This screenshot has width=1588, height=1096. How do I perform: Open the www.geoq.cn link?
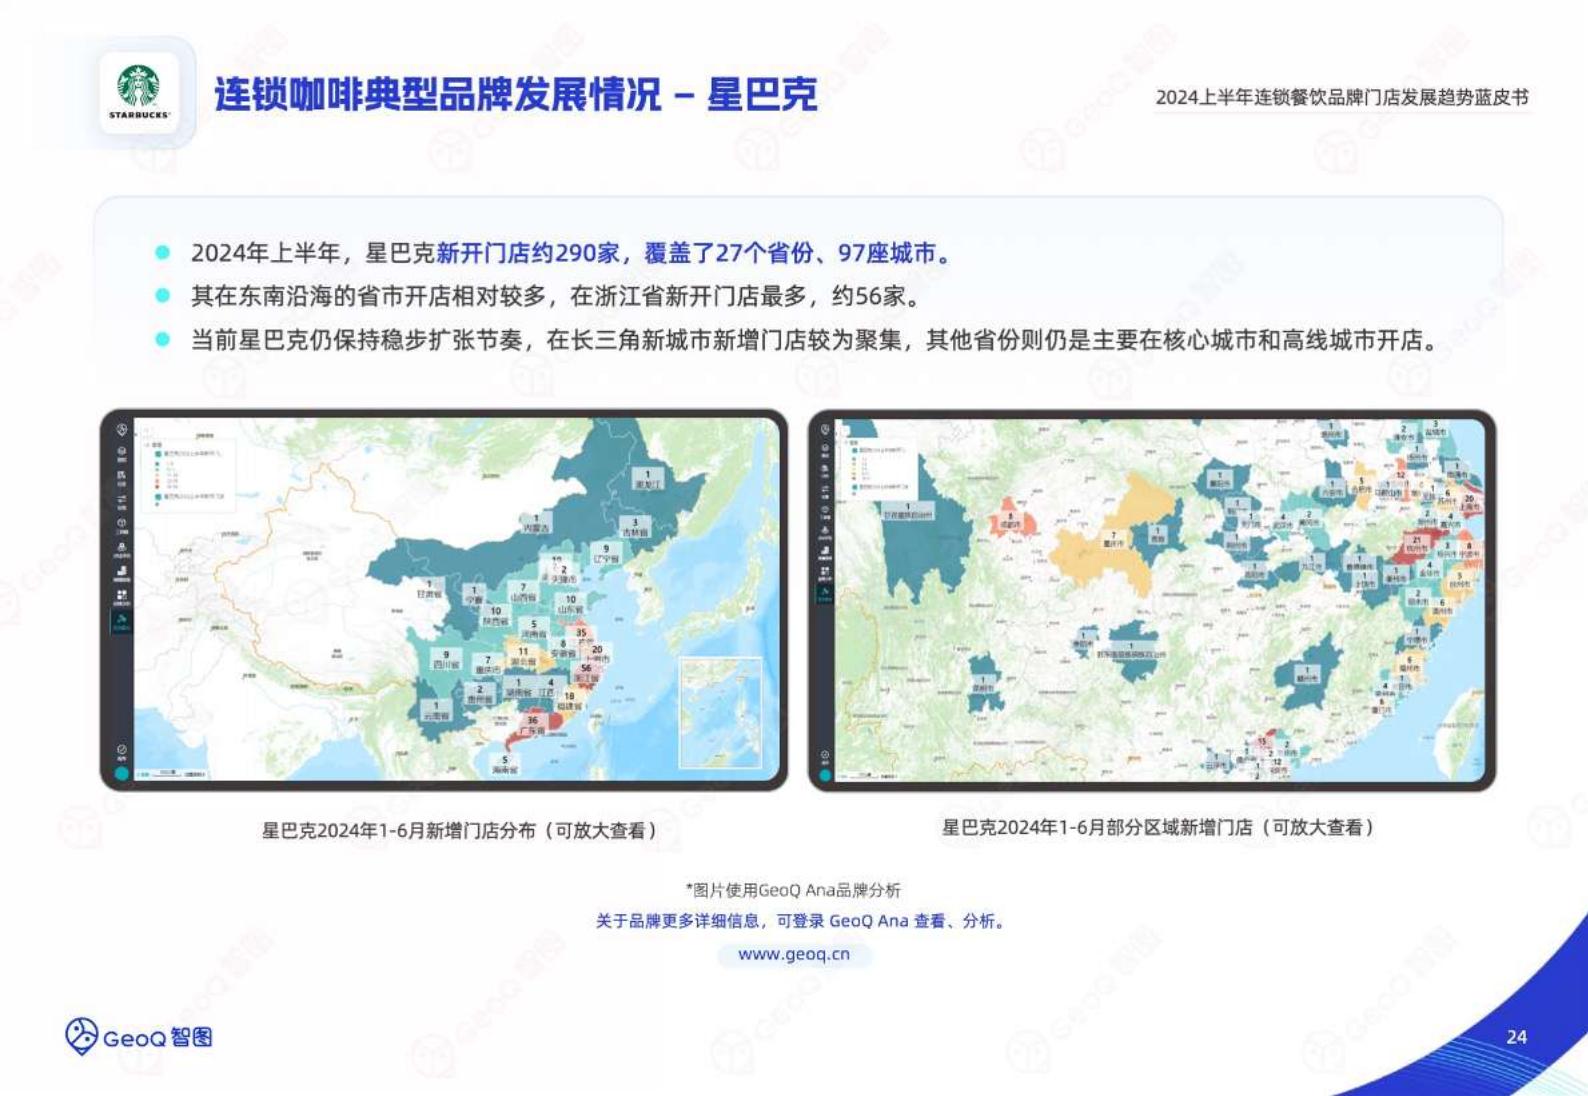pyautogui.click(x=794, y=954)
